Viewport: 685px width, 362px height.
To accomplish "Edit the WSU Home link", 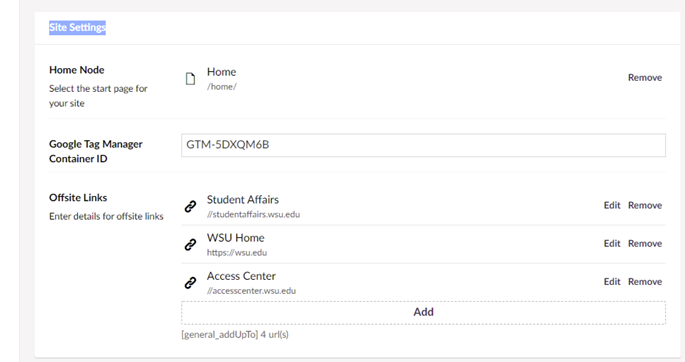I will point(612,243).
